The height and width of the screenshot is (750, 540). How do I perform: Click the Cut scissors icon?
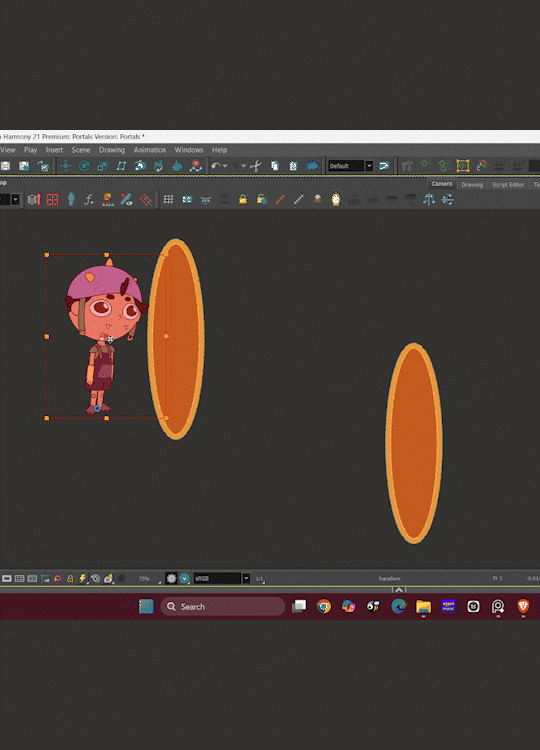(256, 166)
